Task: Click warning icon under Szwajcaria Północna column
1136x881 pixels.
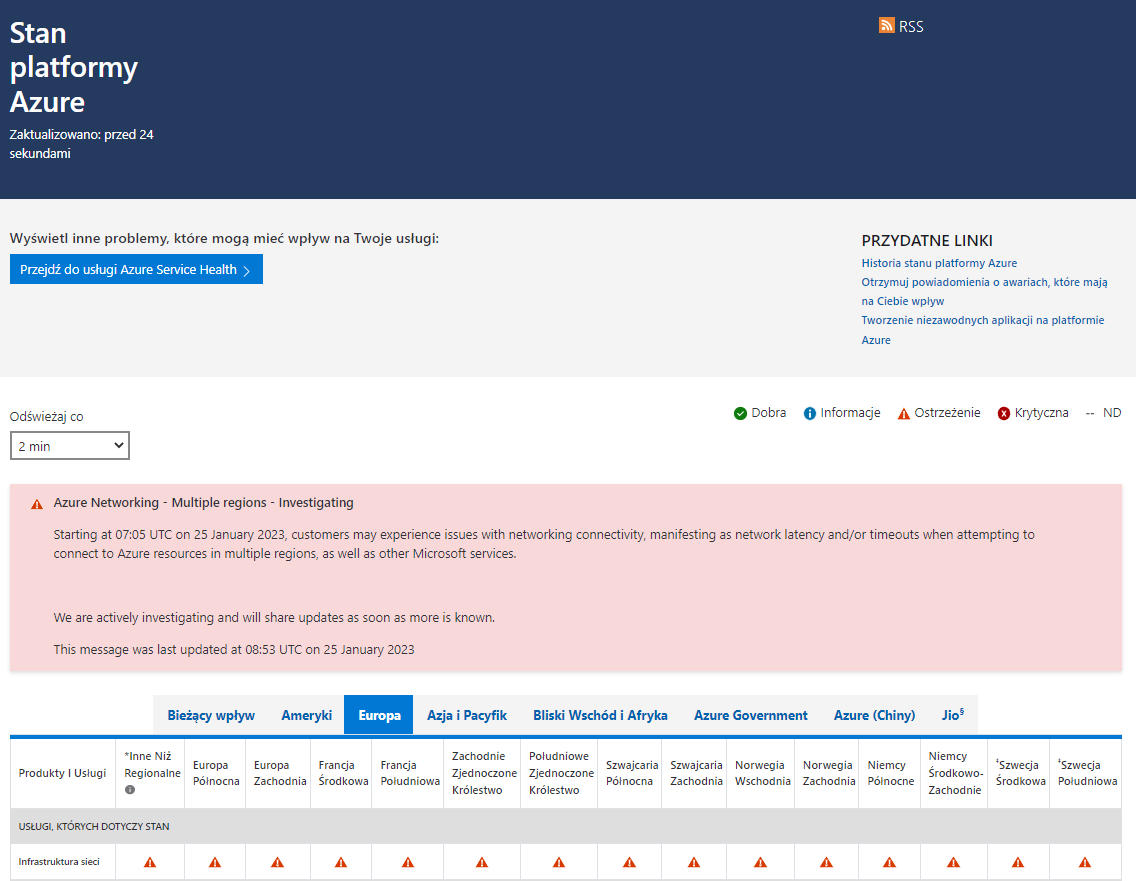Action: coord(629,862)
